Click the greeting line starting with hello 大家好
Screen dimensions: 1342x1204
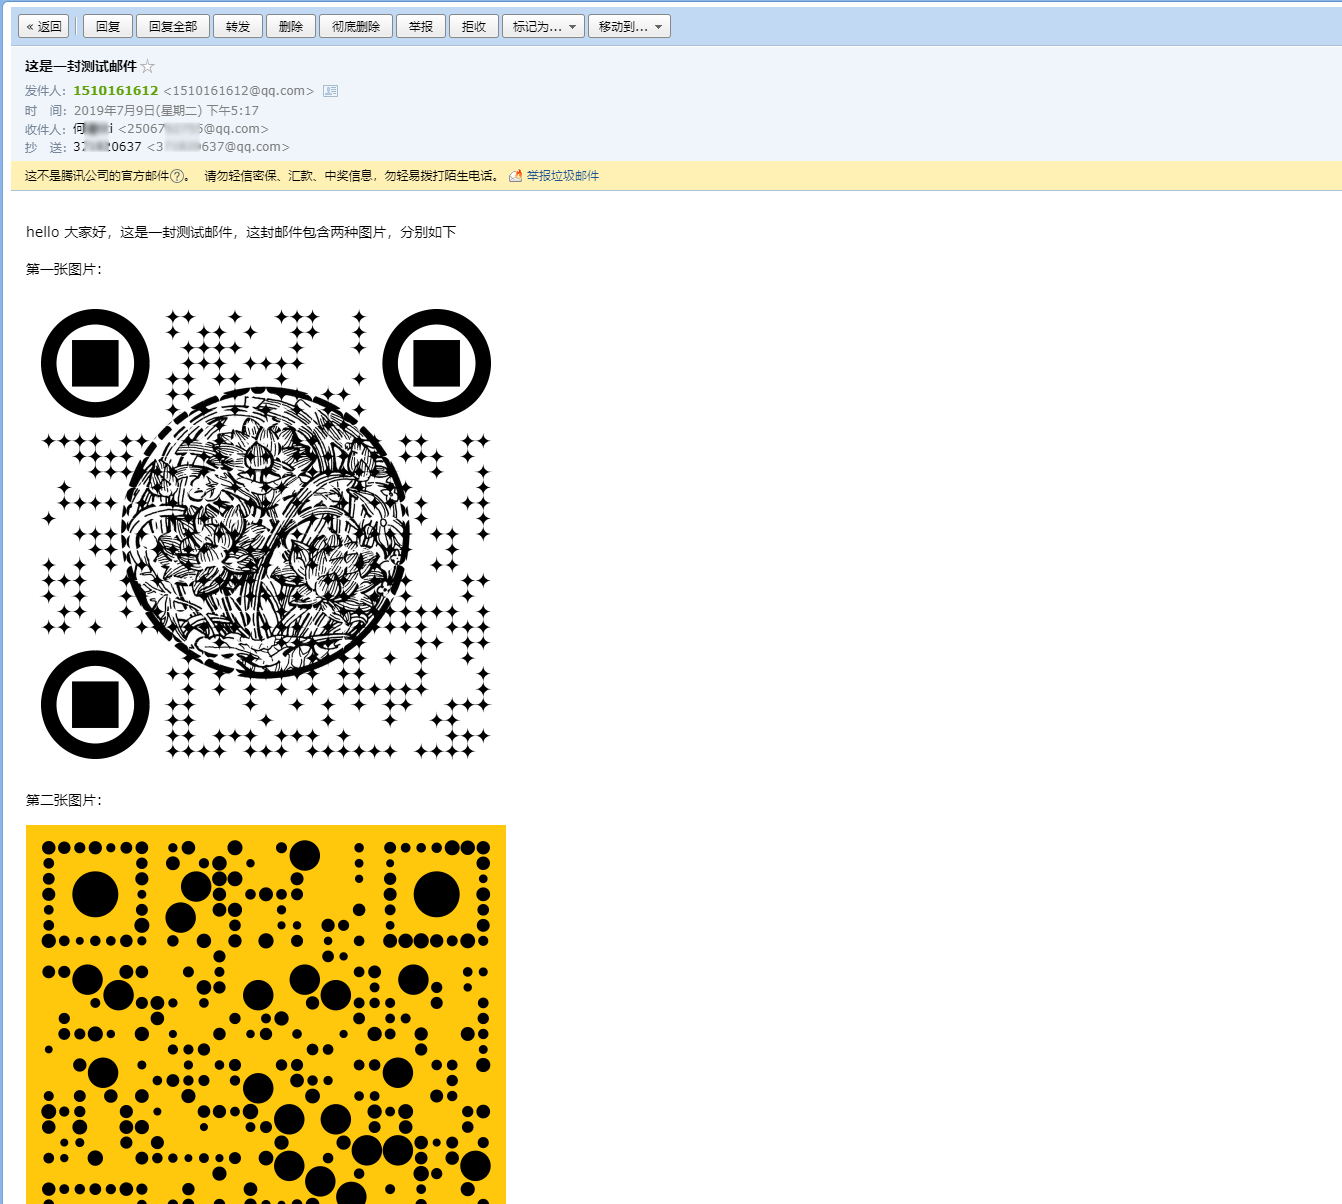coord(241,232)
